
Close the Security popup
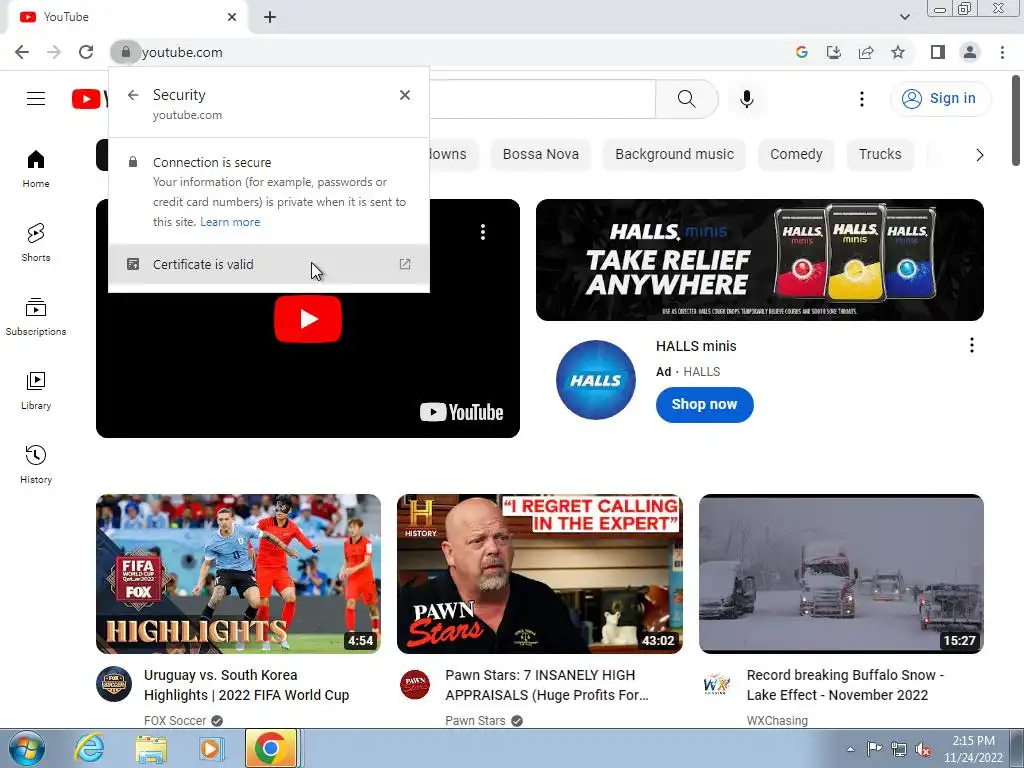(405, 95)
